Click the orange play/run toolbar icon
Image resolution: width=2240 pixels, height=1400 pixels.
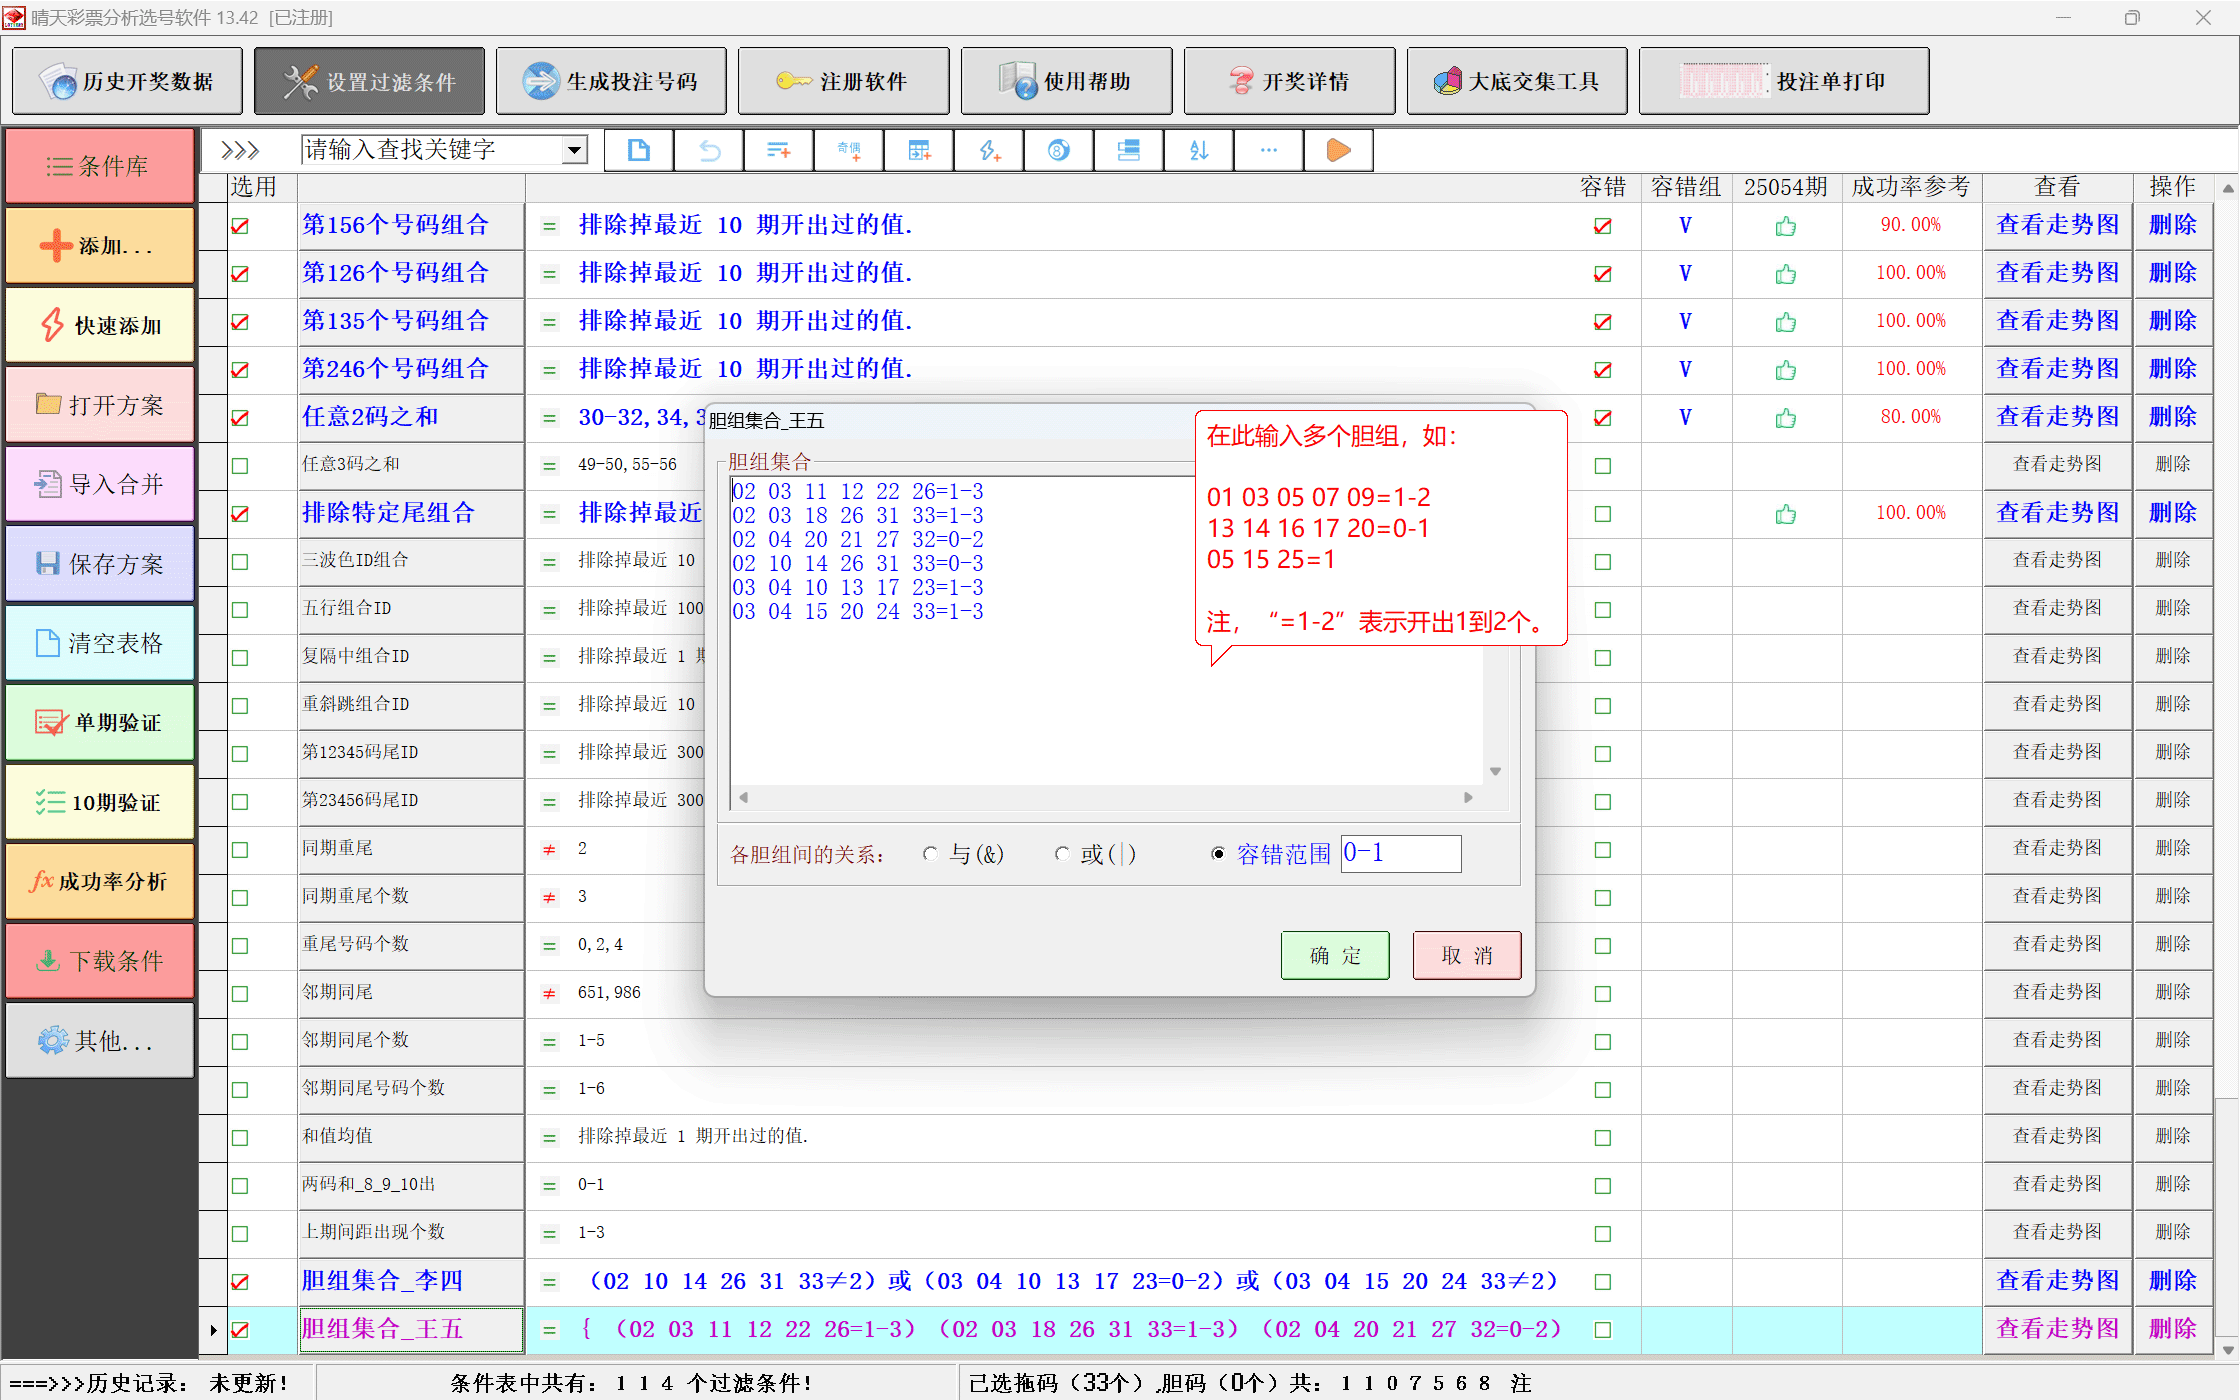[1338, 150]
